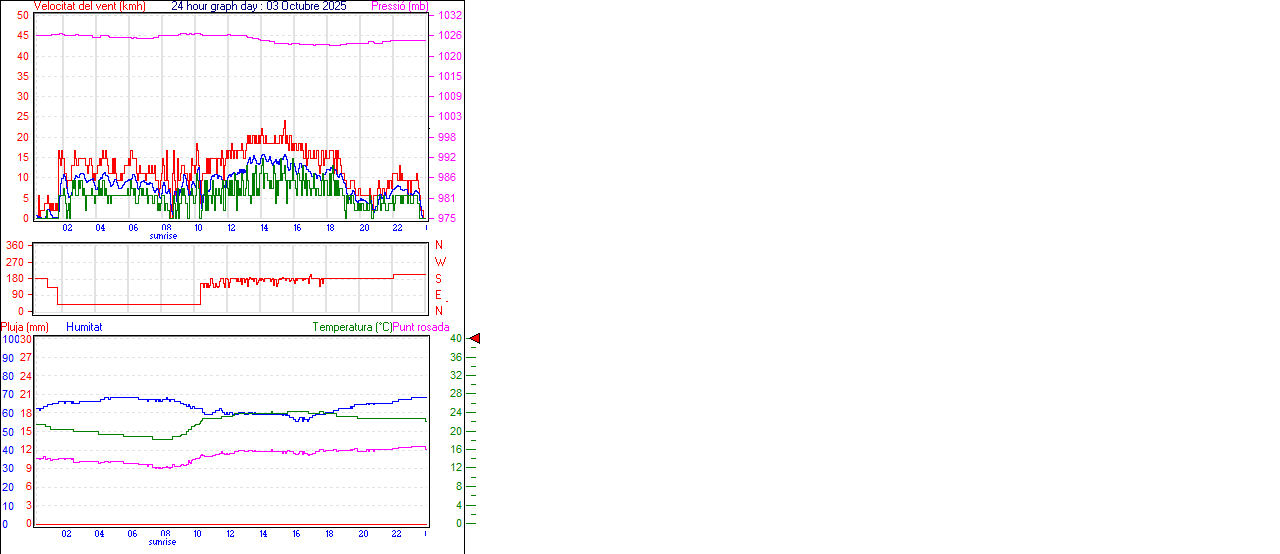
Task: Click the 1032 value on pressure axis
Action: [x=449, y=16]
